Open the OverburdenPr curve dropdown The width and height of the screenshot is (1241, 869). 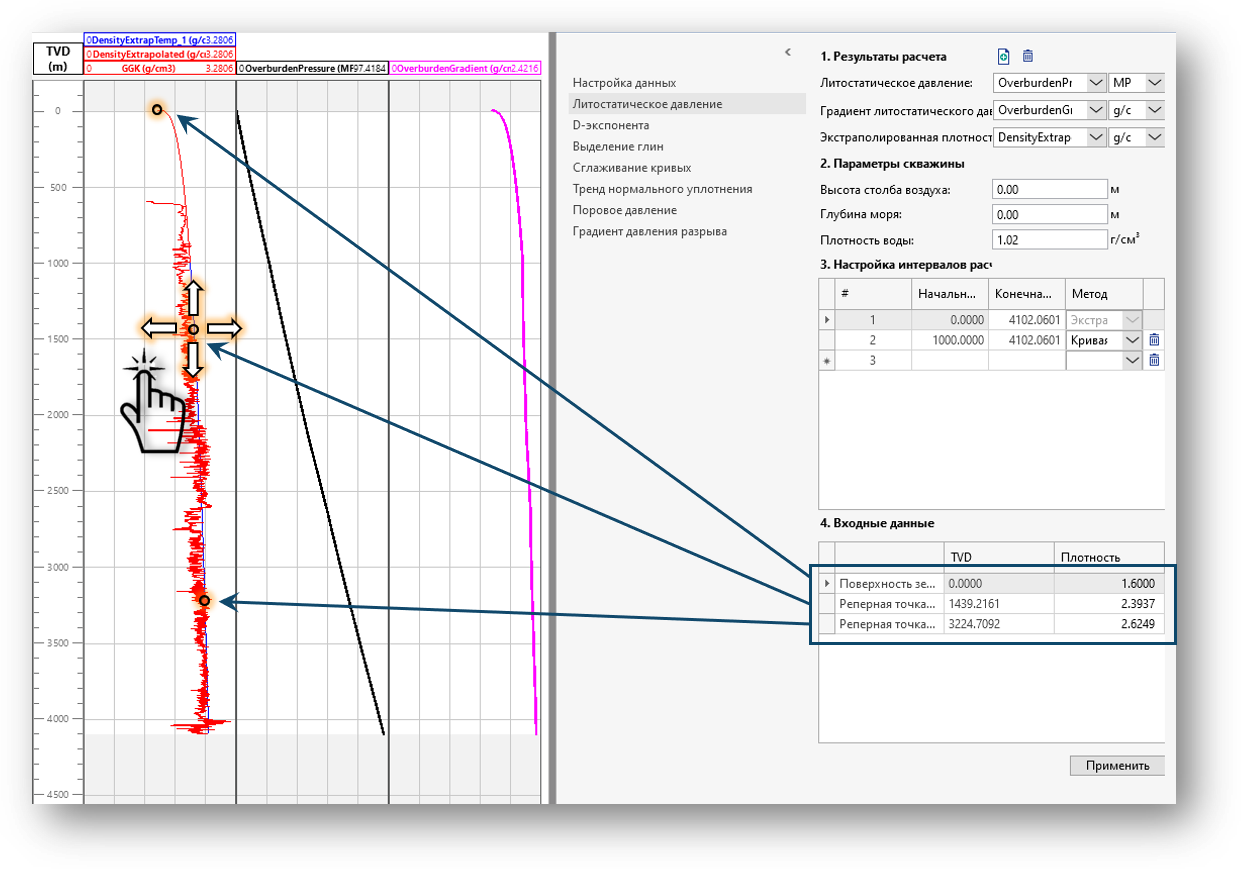pos(1096,82)
